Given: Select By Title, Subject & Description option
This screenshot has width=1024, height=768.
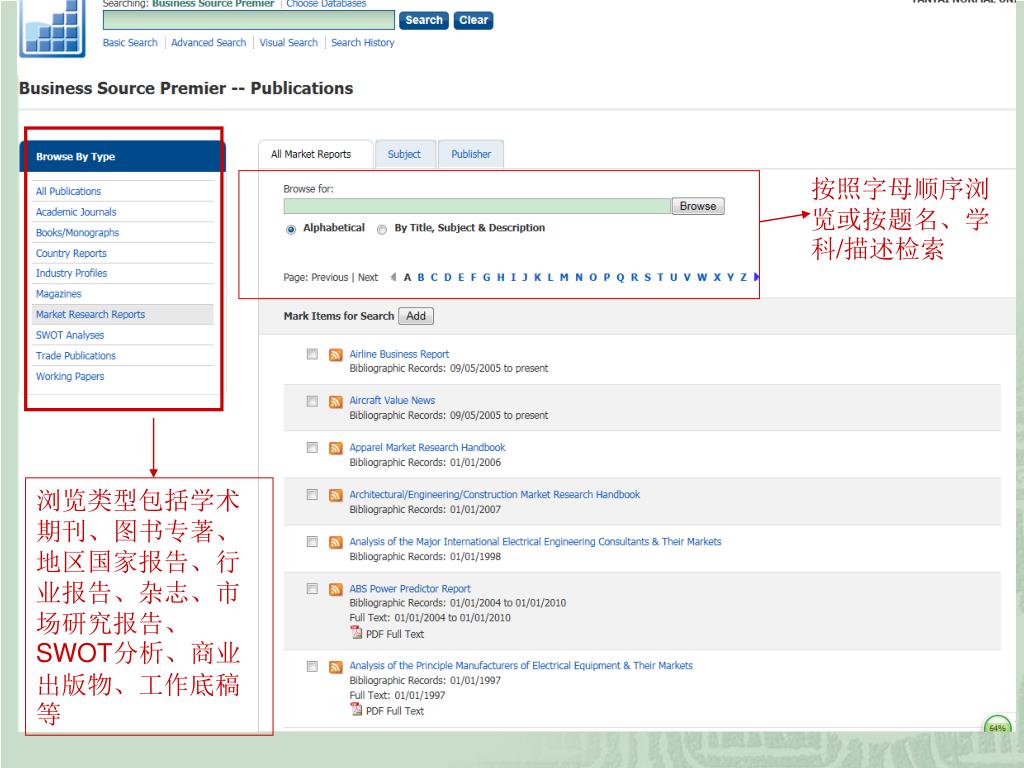Looking at the screenshot, I should pyautogui.click(x=382, y=229).
